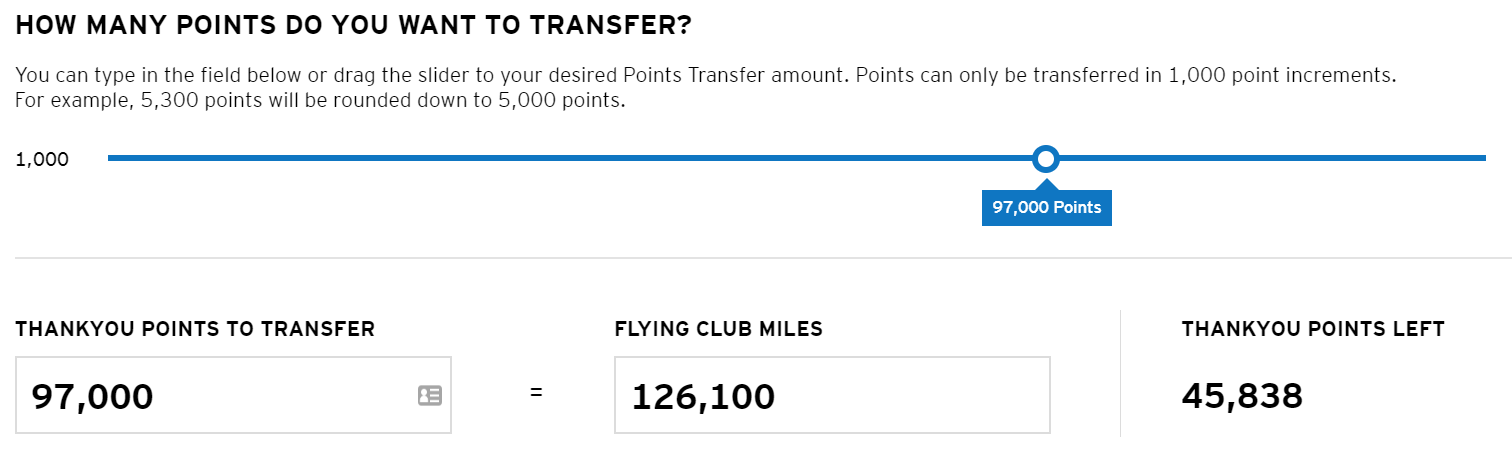Screen dimensions: 1512x462
Task: Click the circular slider handle
Action: (1046, 158)
